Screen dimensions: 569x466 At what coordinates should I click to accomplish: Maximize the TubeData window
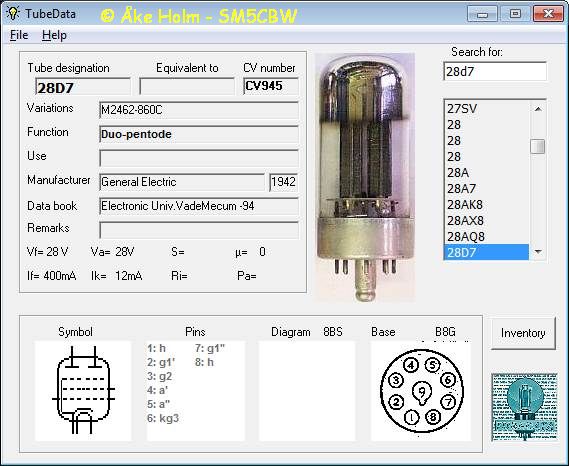click(x=515, y=14)
